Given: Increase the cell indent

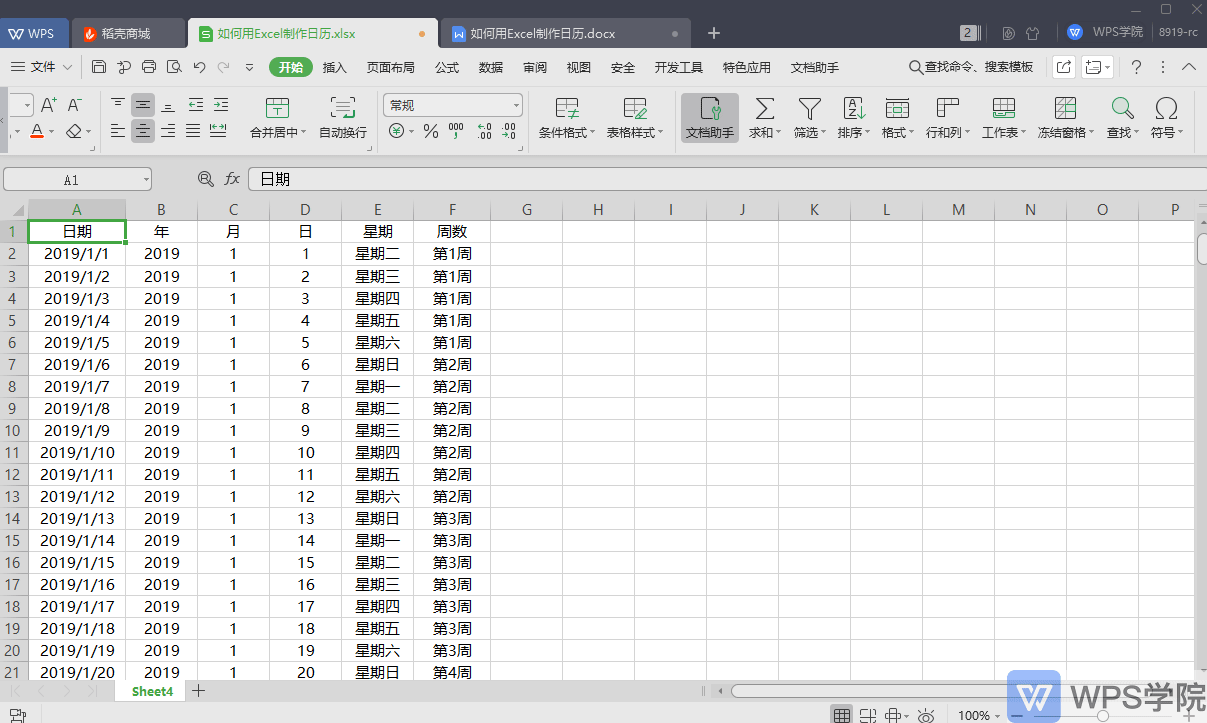Looking at the screenshot, I should click(x=219, y=105).
